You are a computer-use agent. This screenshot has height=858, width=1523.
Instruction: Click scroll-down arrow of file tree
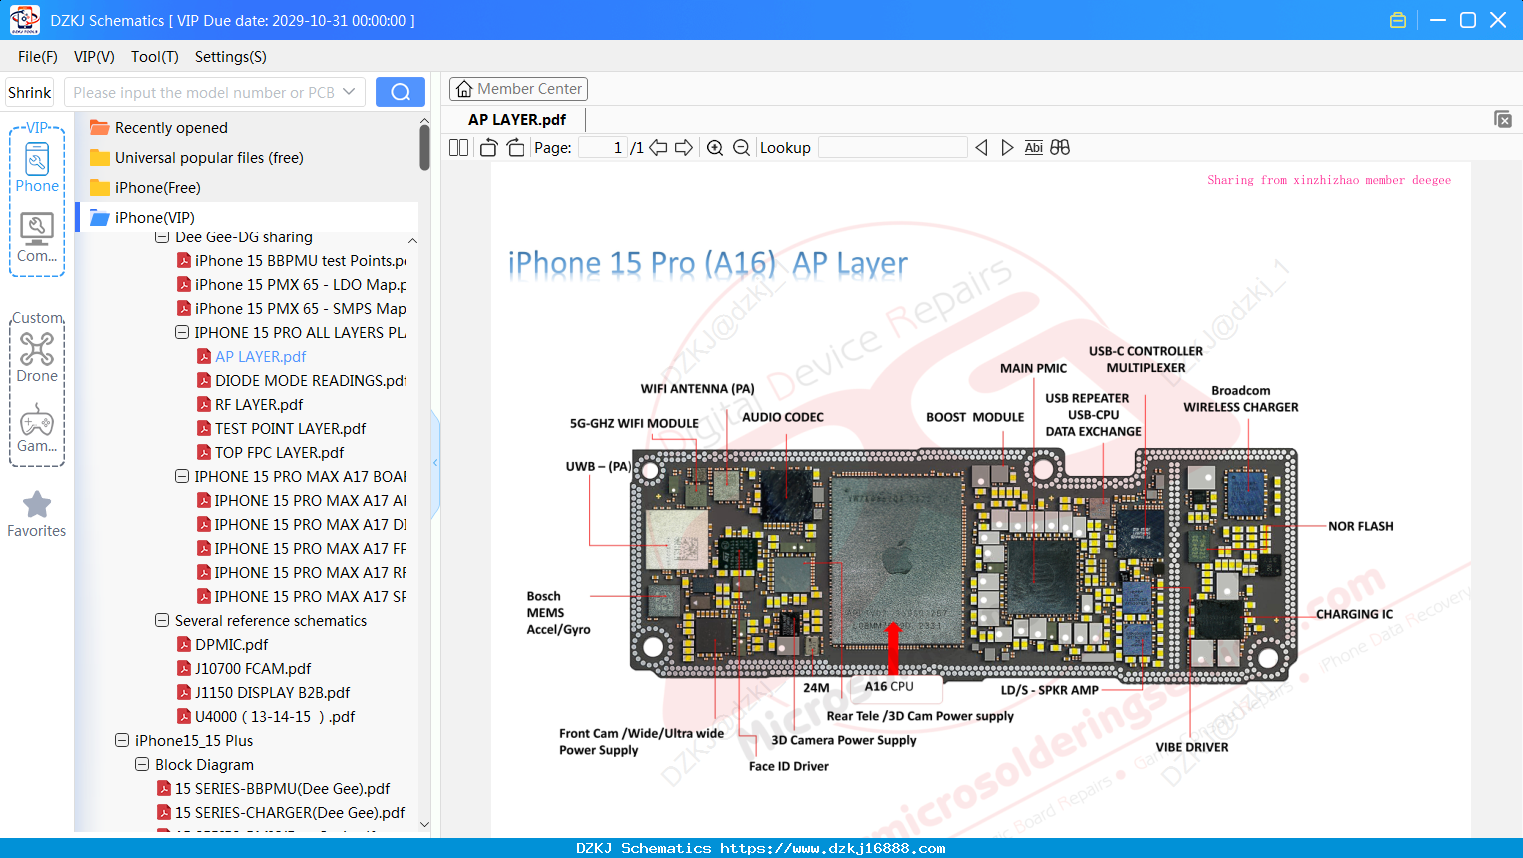coord(424,824)
